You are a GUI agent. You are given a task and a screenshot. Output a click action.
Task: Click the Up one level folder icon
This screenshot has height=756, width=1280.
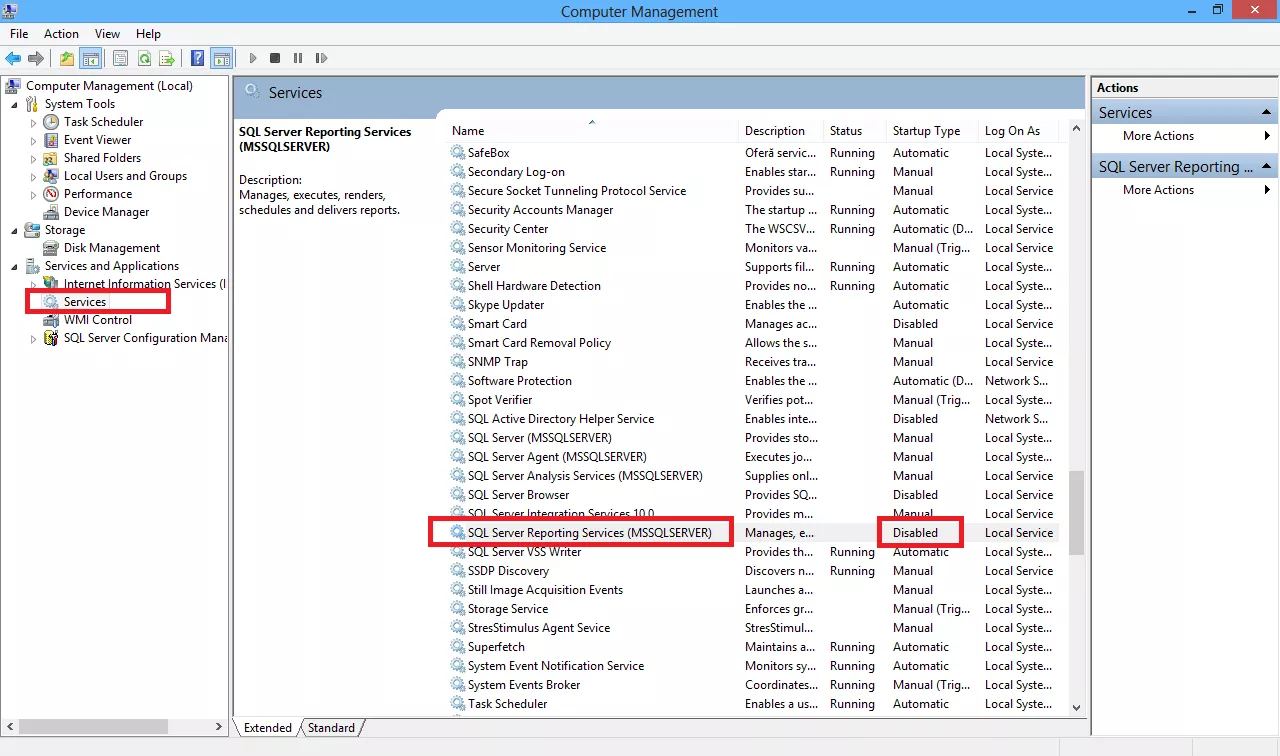(x=67, y=59)
